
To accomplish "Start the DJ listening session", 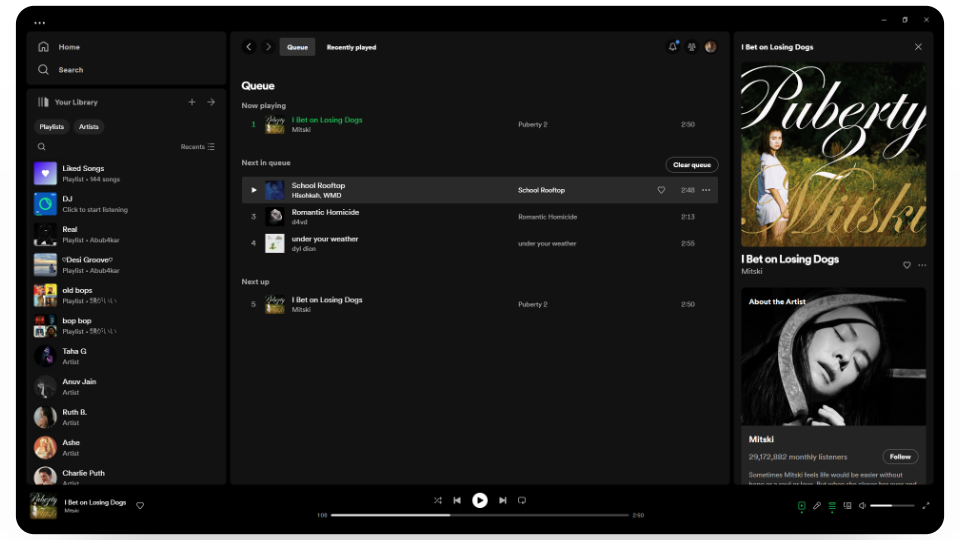I will click(x=127, y=204).
